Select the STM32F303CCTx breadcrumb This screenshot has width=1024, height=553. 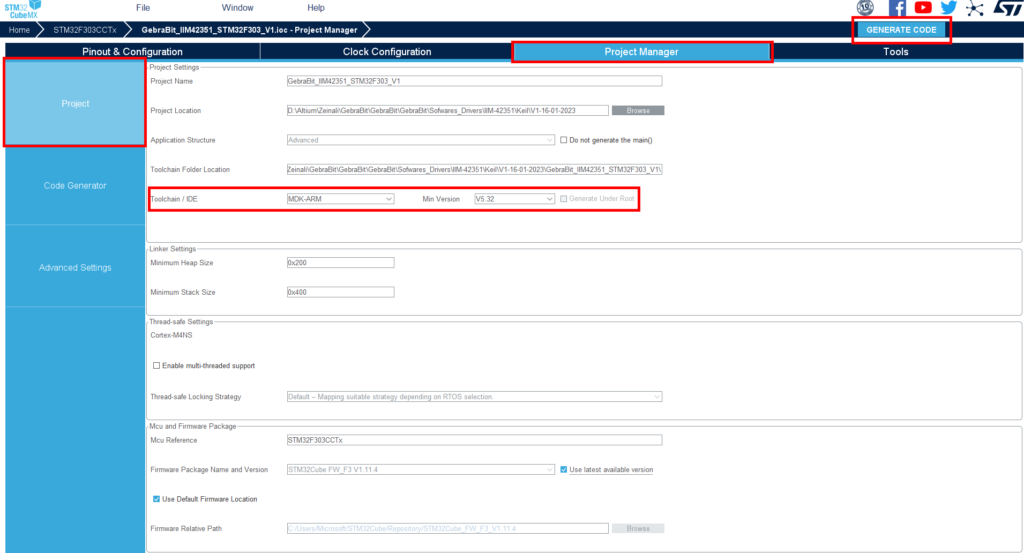pos(85,30)
